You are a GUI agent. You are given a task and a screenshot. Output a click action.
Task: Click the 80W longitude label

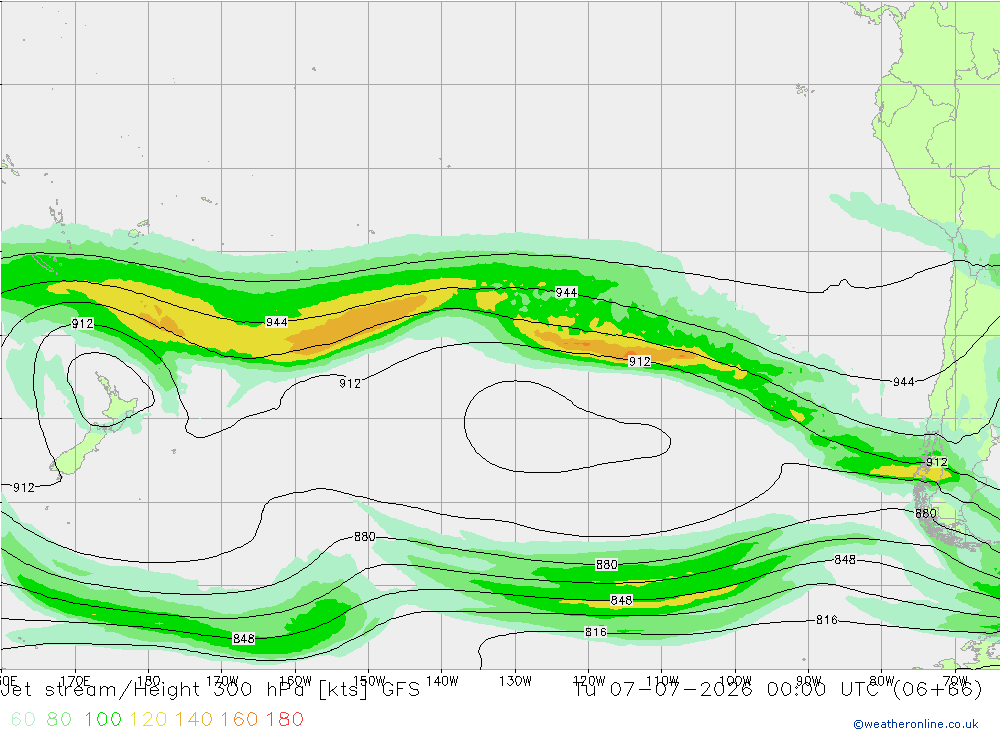pos(882,681)
